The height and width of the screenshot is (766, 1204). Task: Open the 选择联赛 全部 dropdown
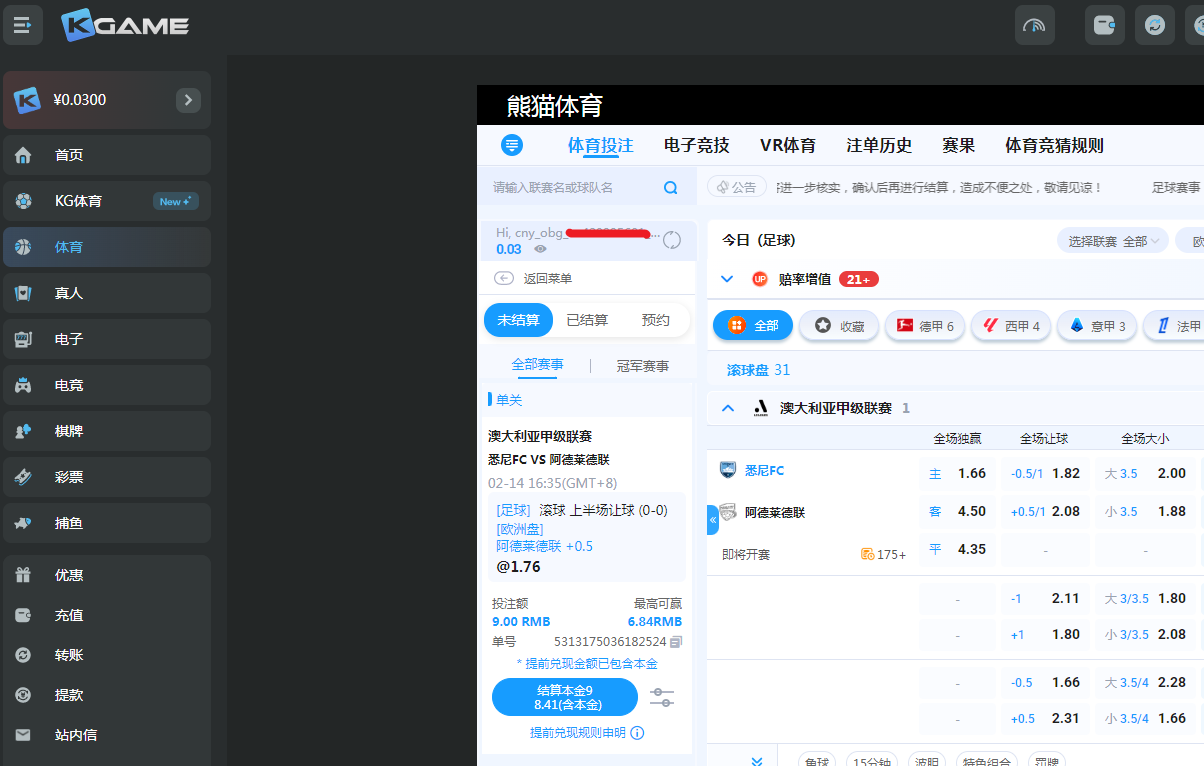1112,241
